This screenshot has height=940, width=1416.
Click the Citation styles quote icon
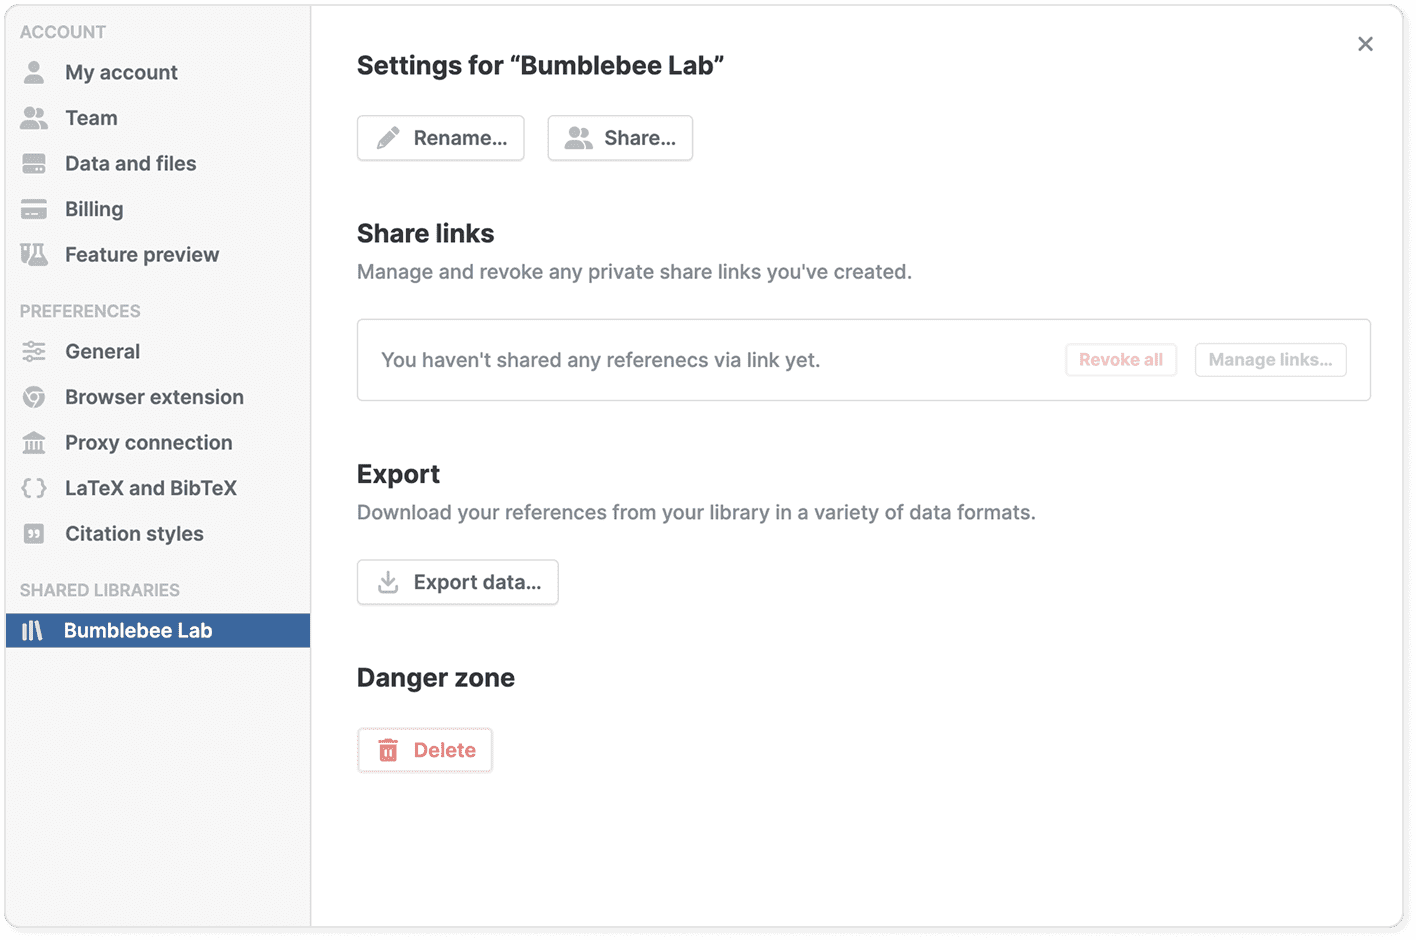click(34, 534)
